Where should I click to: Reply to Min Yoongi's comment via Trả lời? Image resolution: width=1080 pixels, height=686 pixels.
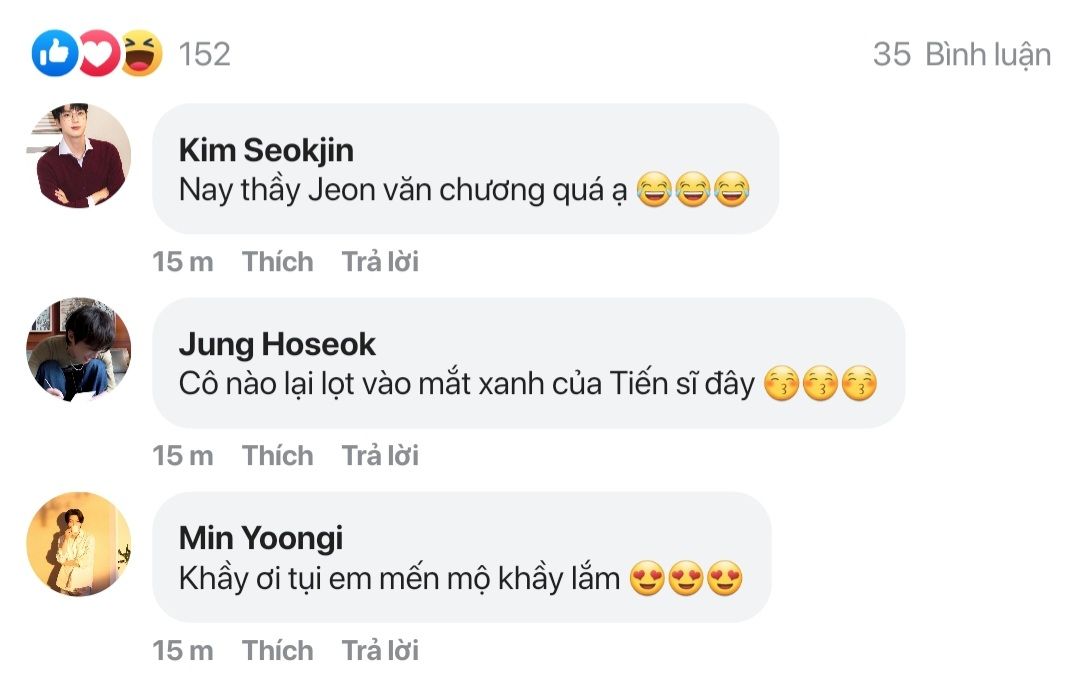[380, 650]
